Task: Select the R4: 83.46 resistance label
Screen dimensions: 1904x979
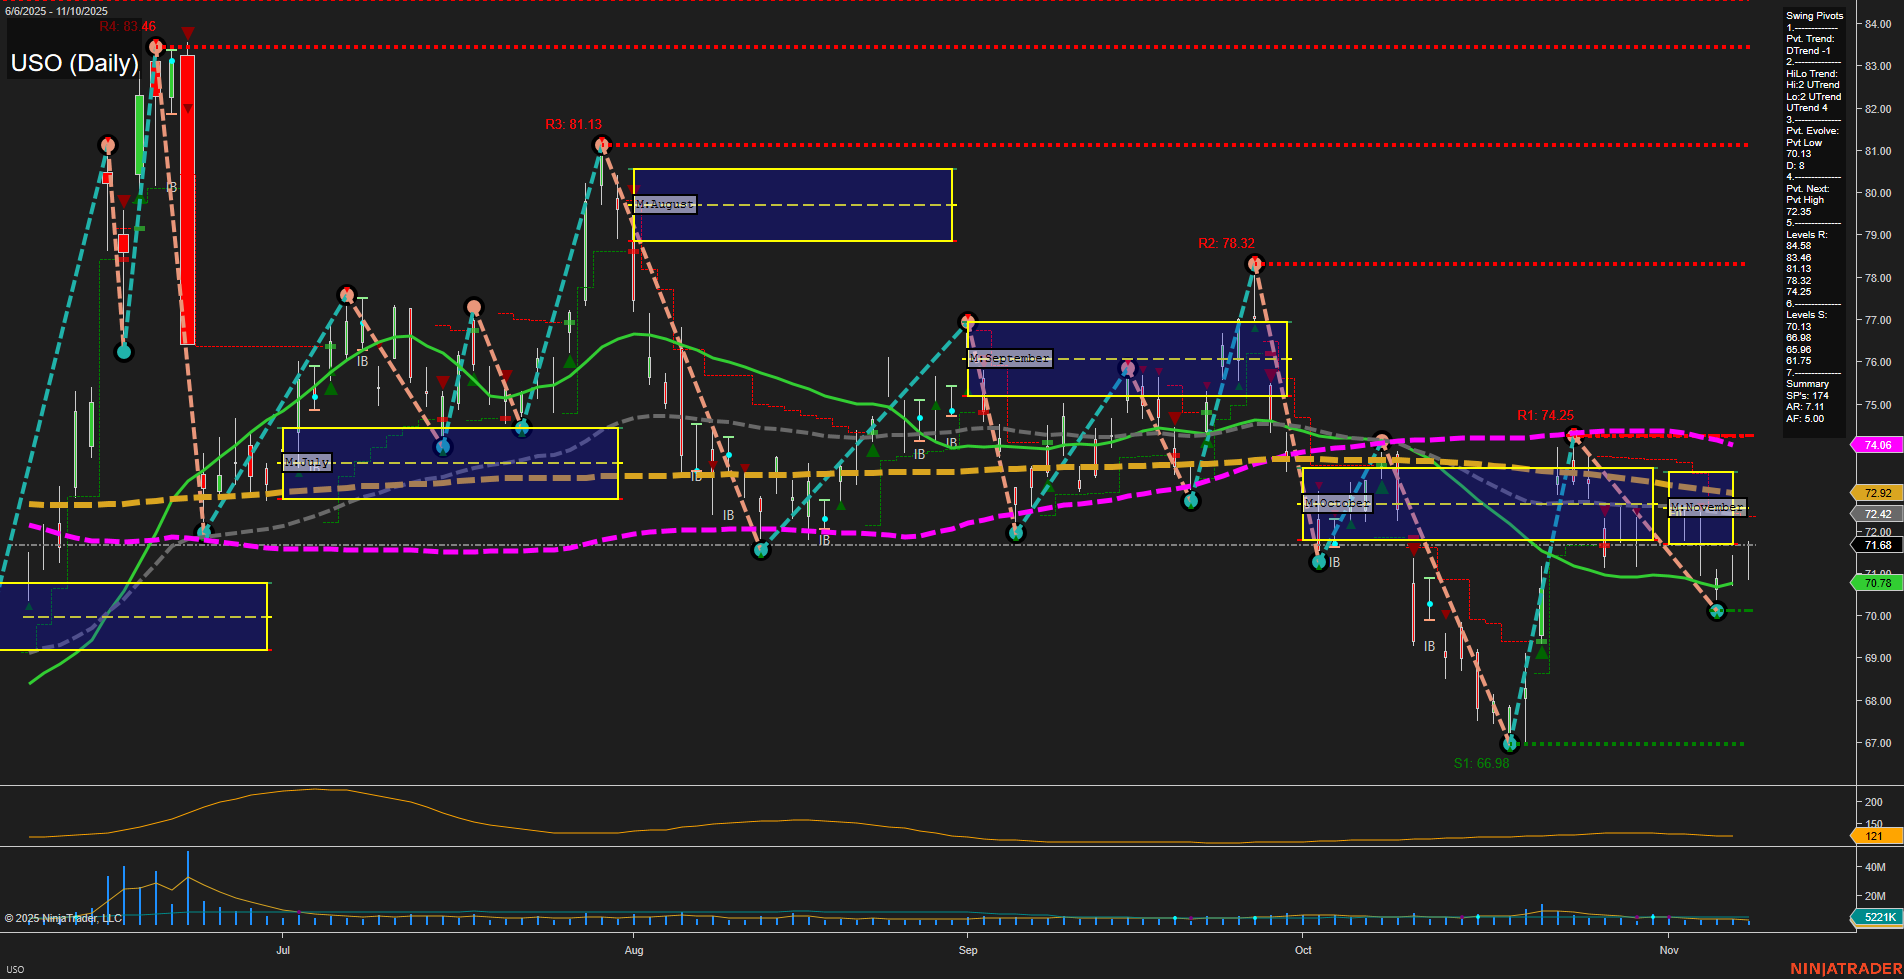Action: coord(127,28)
